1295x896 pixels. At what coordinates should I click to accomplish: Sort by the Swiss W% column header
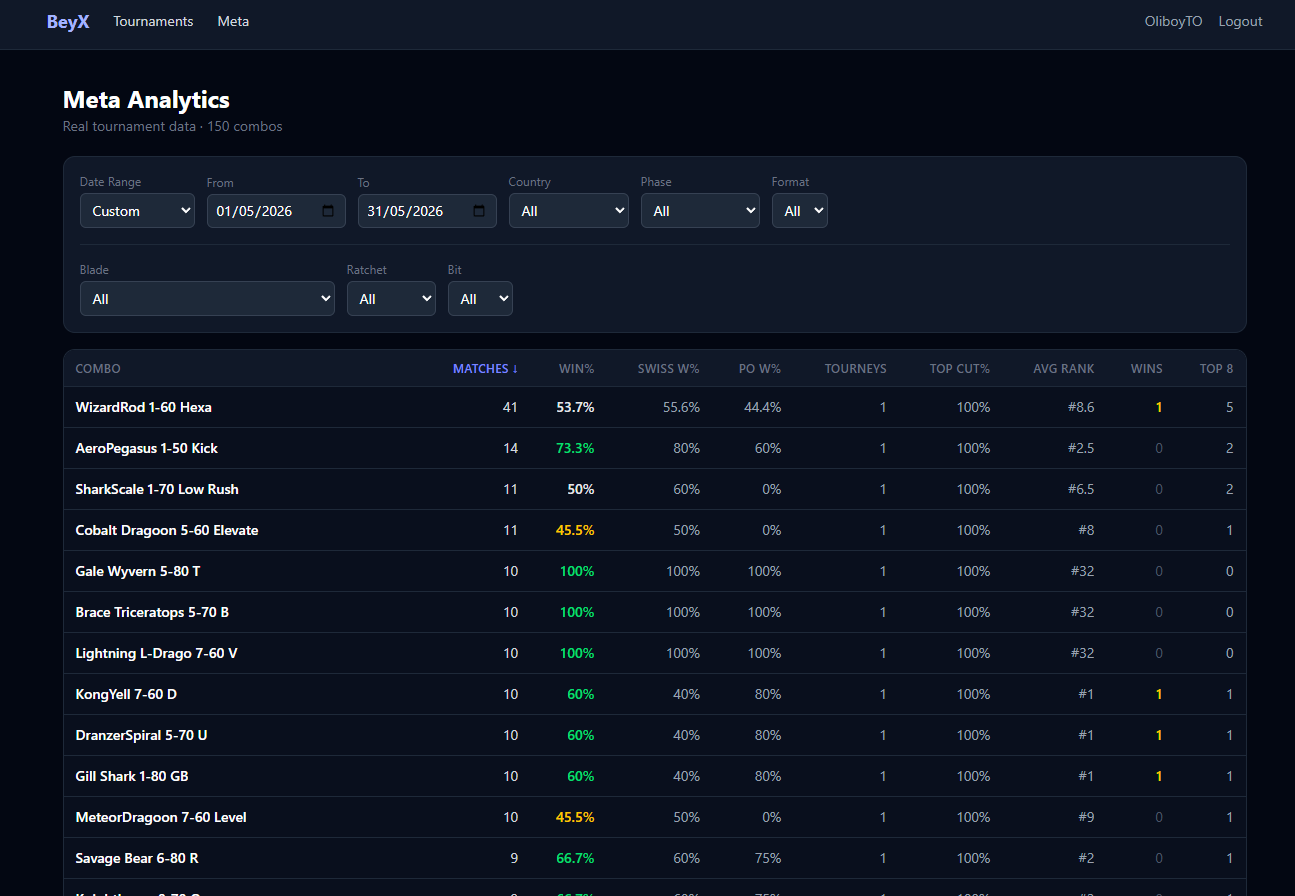point(668,369)
